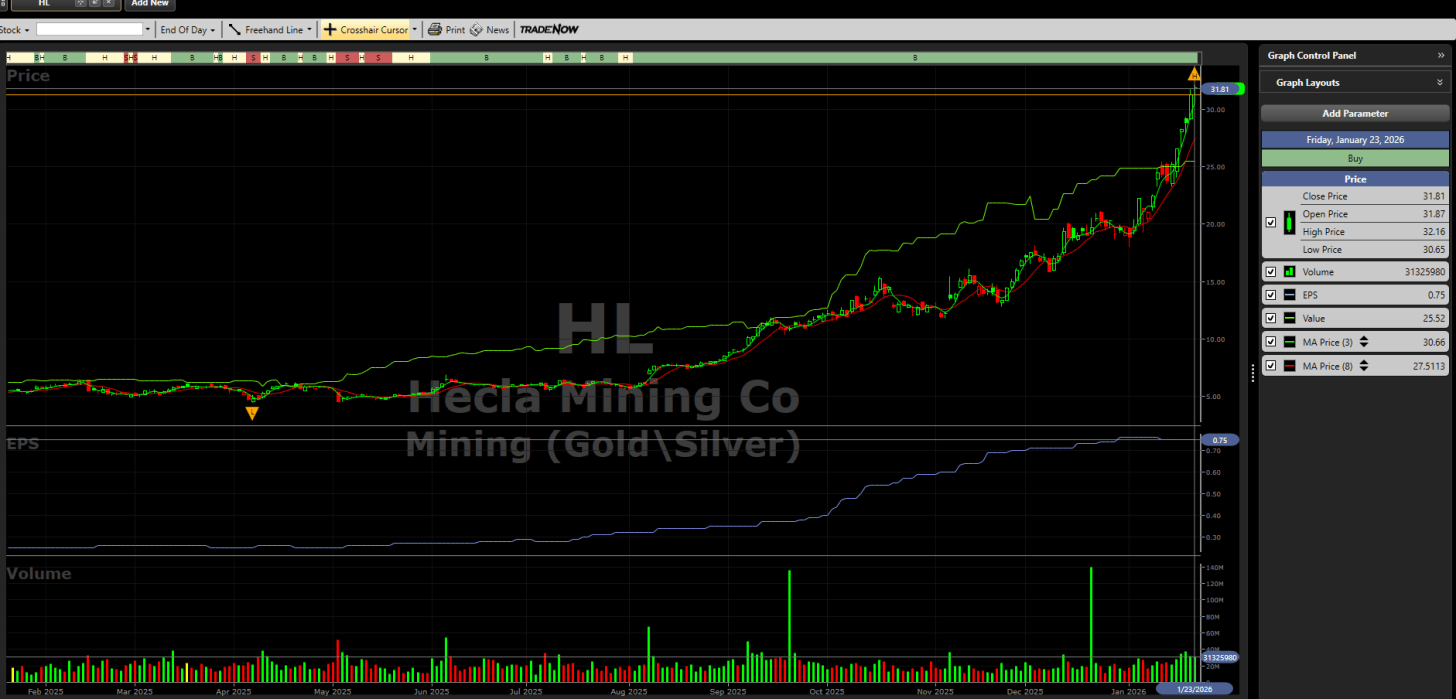Adjust the MA Price (8) period stepper

pos(1362,366)
